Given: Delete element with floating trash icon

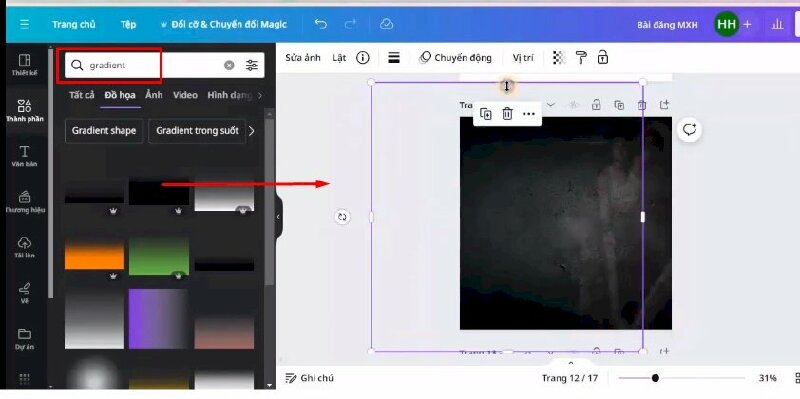Looking at the screenshot, I should click(x=507, y=114).
